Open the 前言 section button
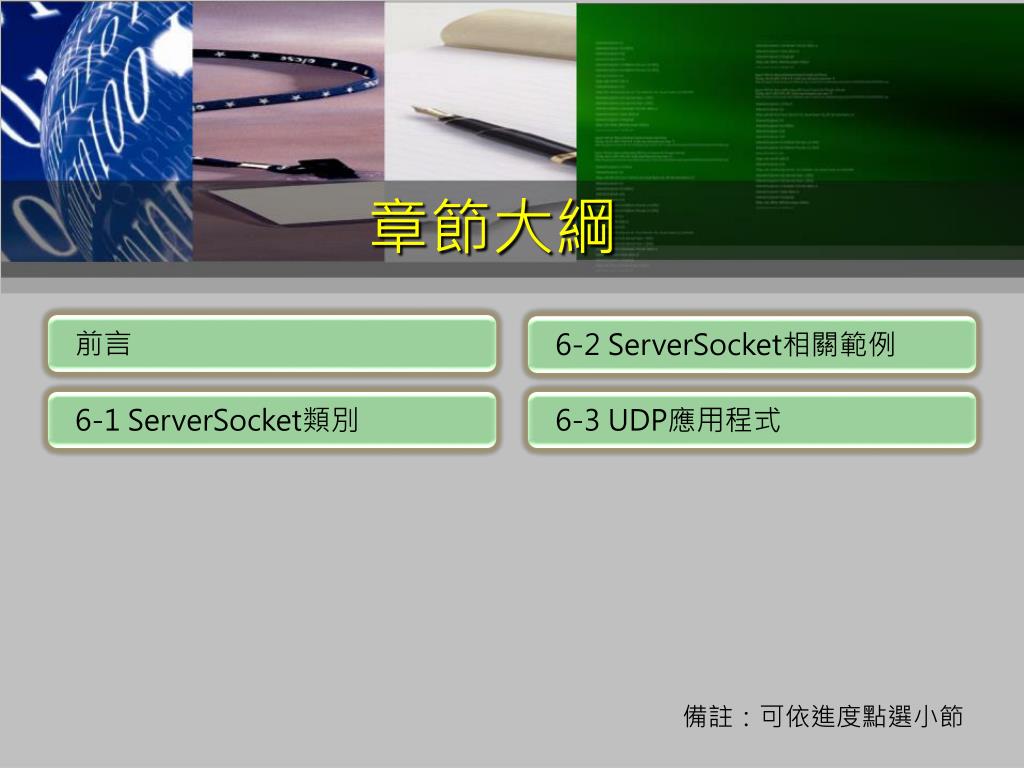This screenshot has width=1024, height=768. 272,344
